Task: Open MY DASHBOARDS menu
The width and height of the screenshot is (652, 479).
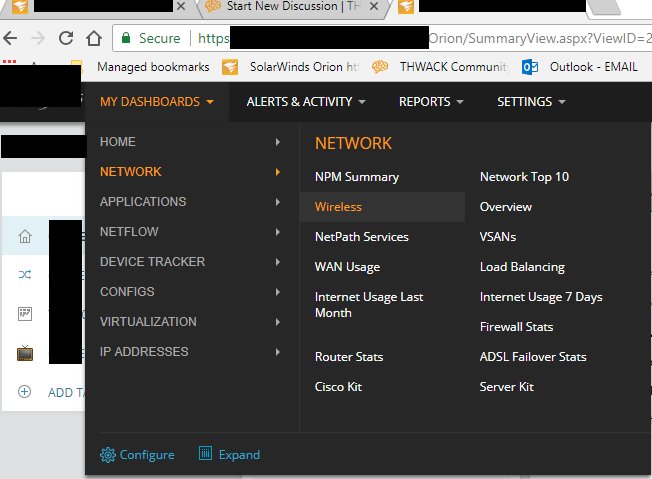Action: coord(157,102)
